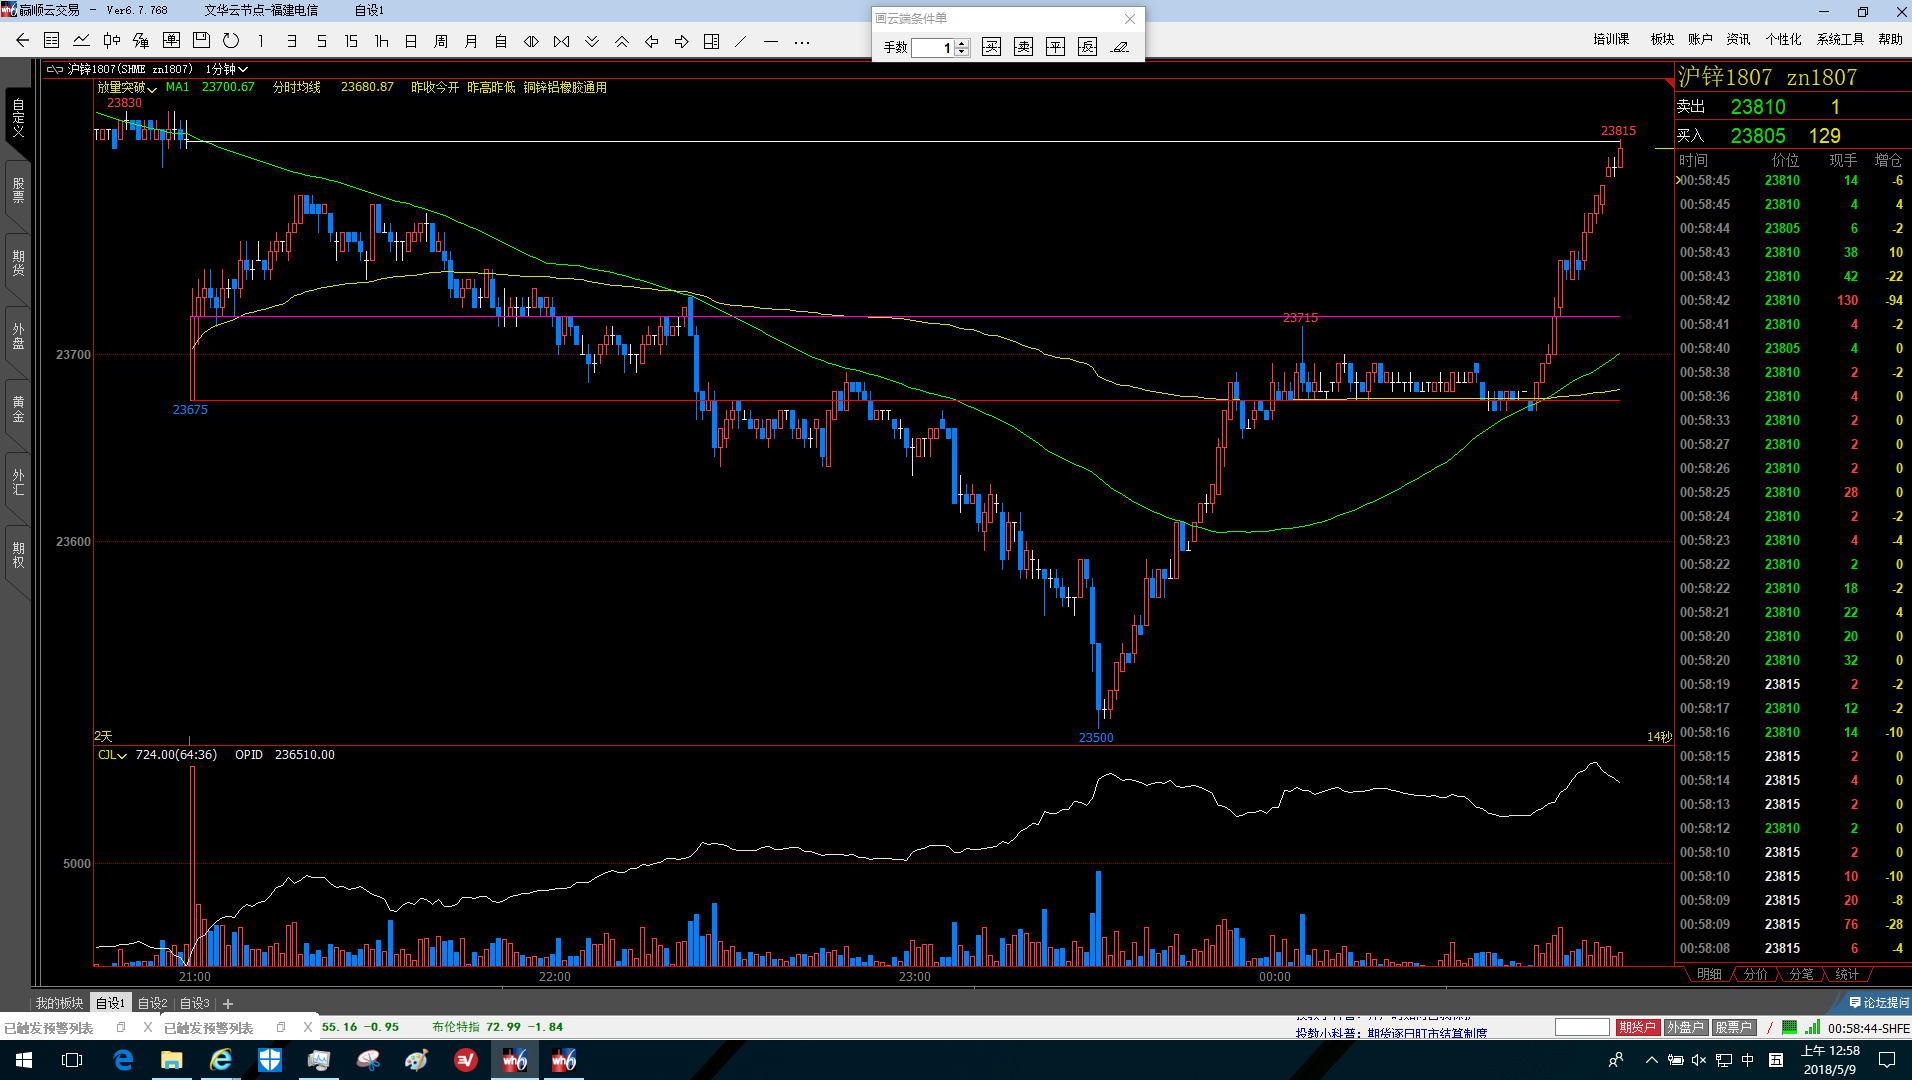Click the 手数 quantity input field
This screenshot has width=1912, height=1080.
tap(934, 48)
